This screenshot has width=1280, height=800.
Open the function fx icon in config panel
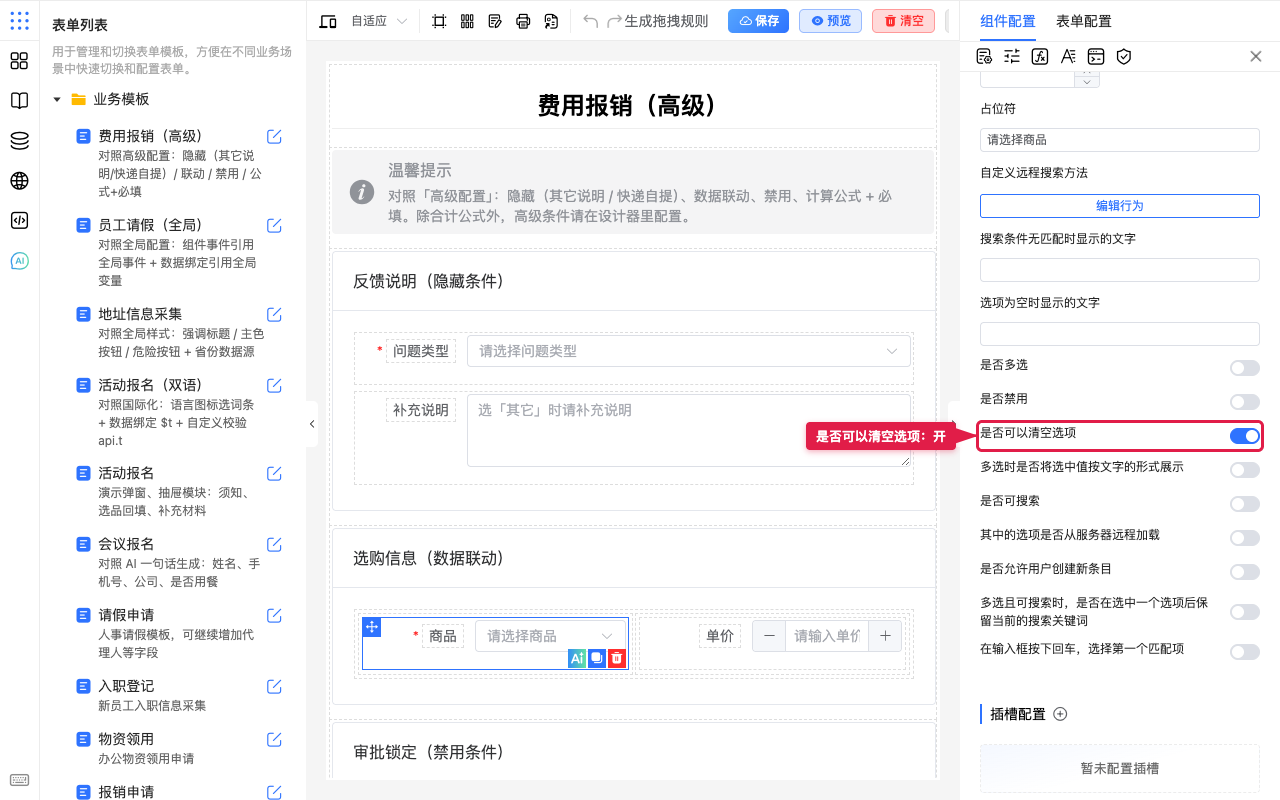coord(1040,56)
